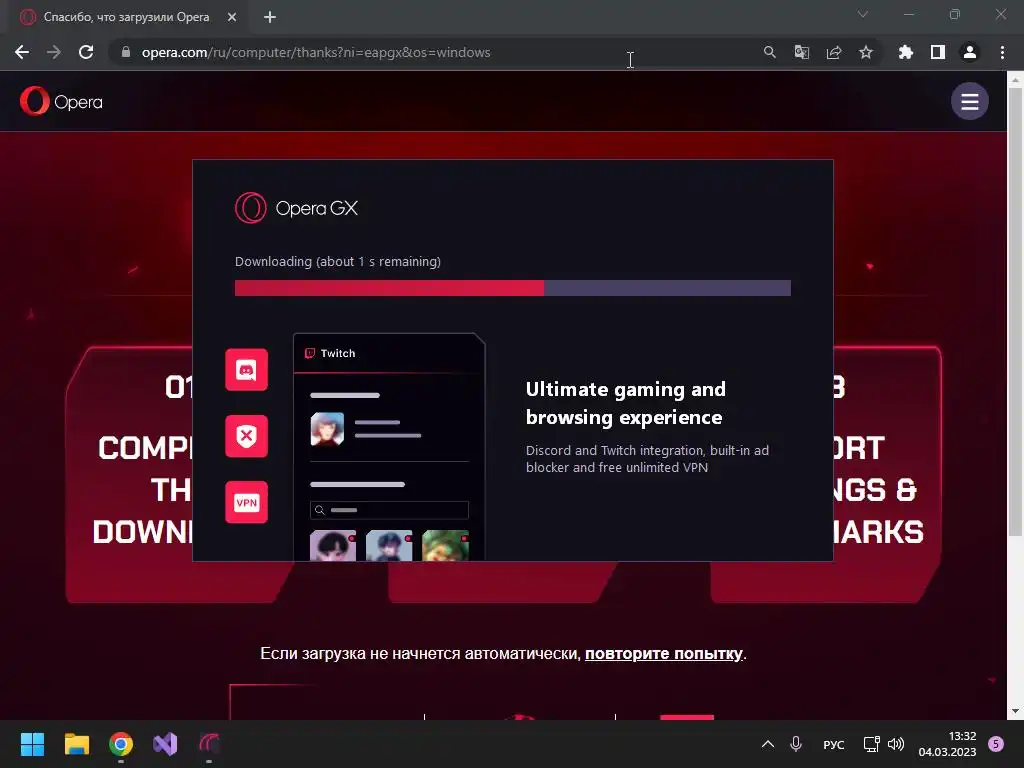This screenshot has width=1024, height=768.
Task: Click the download progress bar
Action: tap(513, 288)
